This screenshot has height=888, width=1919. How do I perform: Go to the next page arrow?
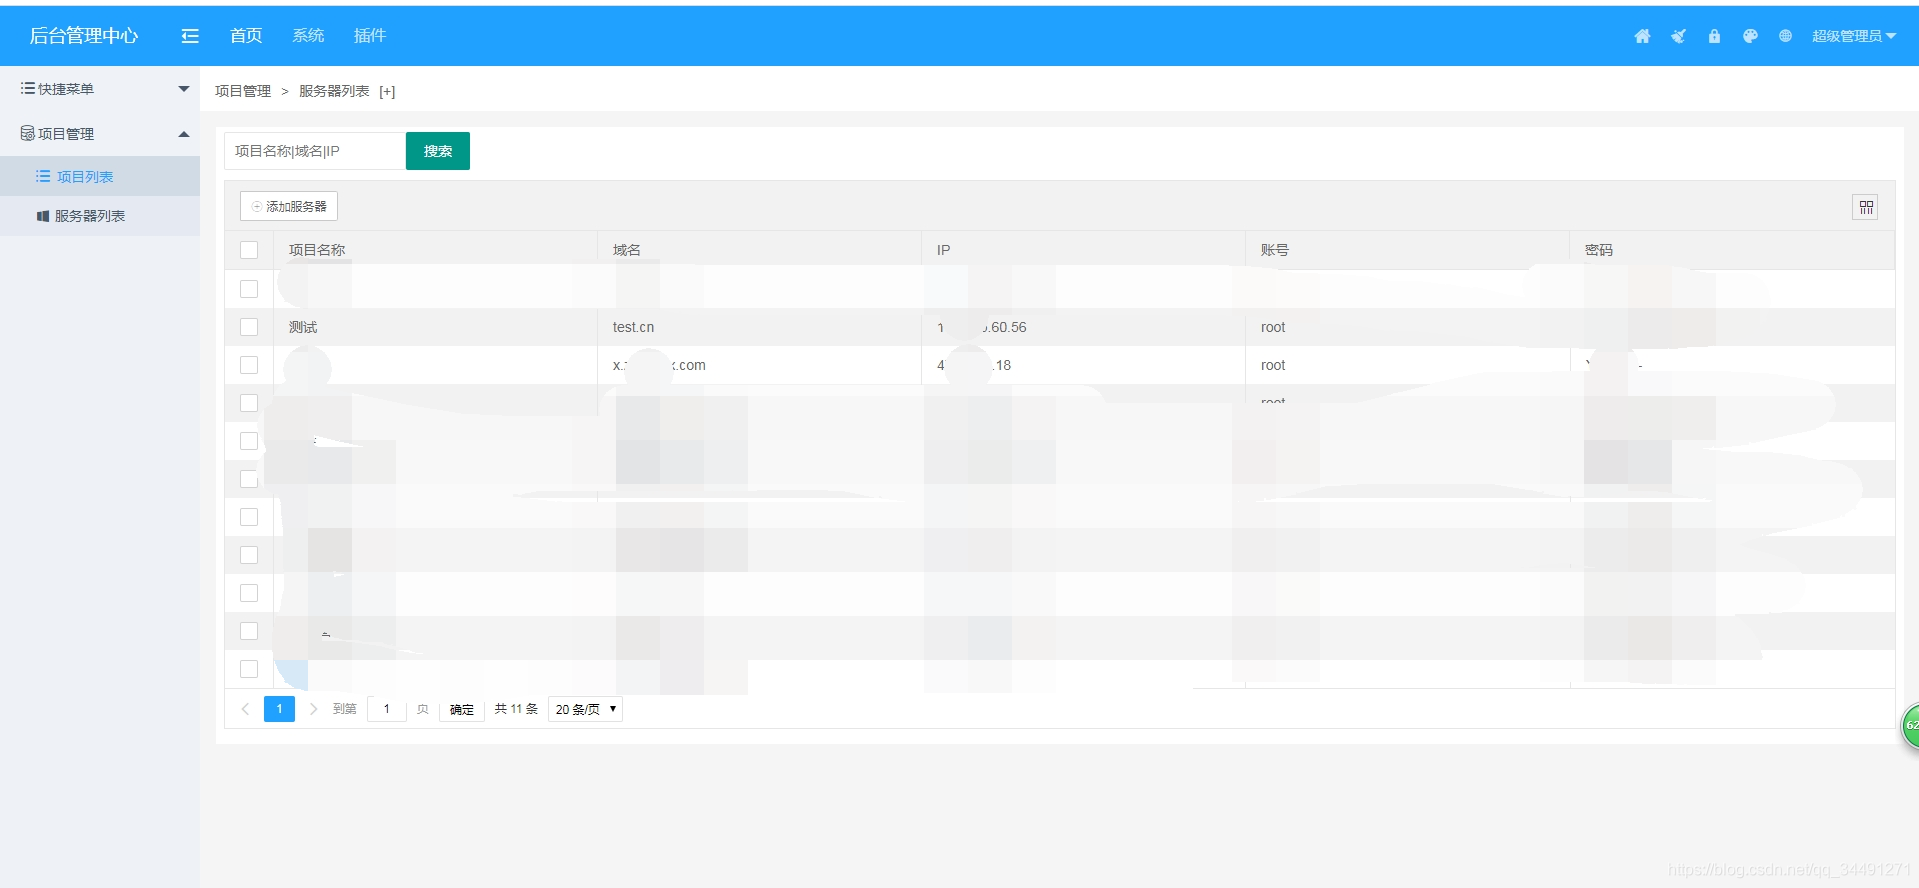pos(313,709)
